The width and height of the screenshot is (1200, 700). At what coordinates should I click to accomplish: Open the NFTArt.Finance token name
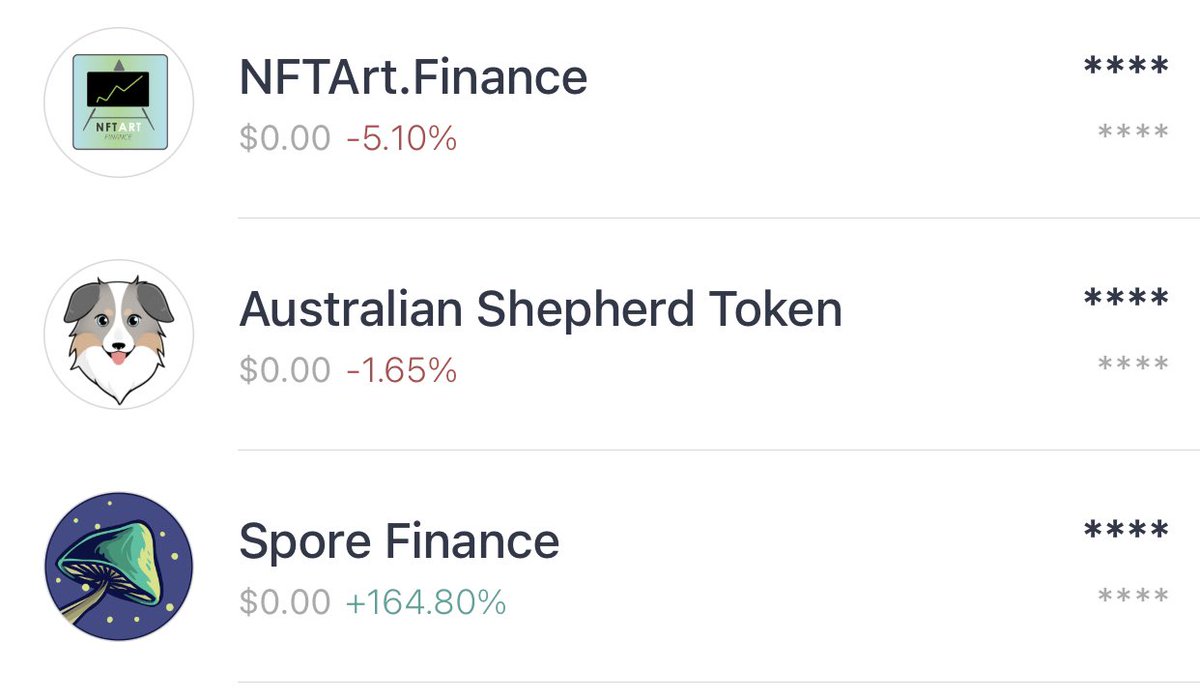click(x=413, y=77)
